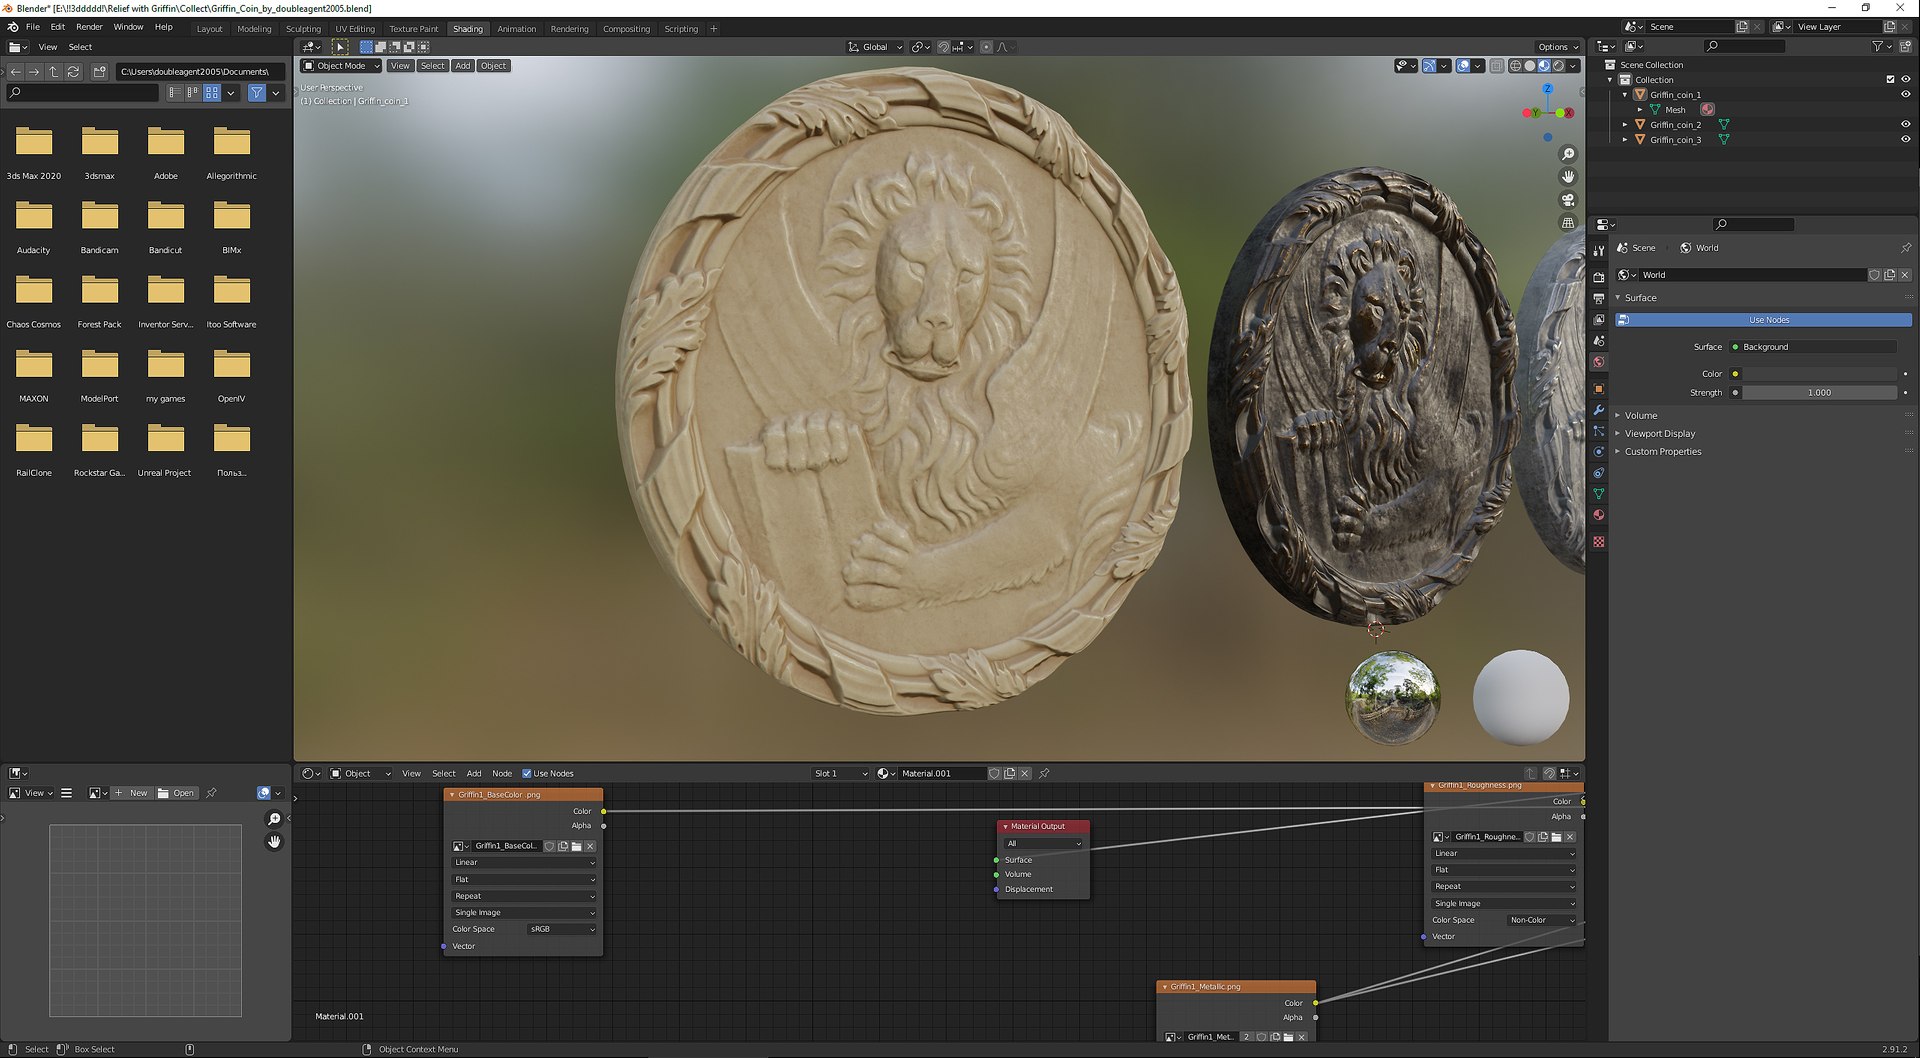The image size is (1920, 1058).
Task: Open the Render menu
Action: coord(89,27)
